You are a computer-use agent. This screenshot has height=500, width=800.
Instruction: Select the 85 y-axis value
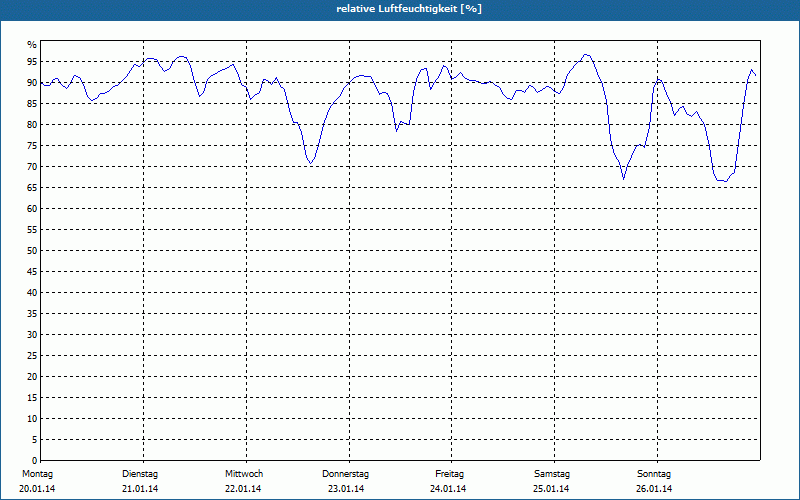coord(32,104)
